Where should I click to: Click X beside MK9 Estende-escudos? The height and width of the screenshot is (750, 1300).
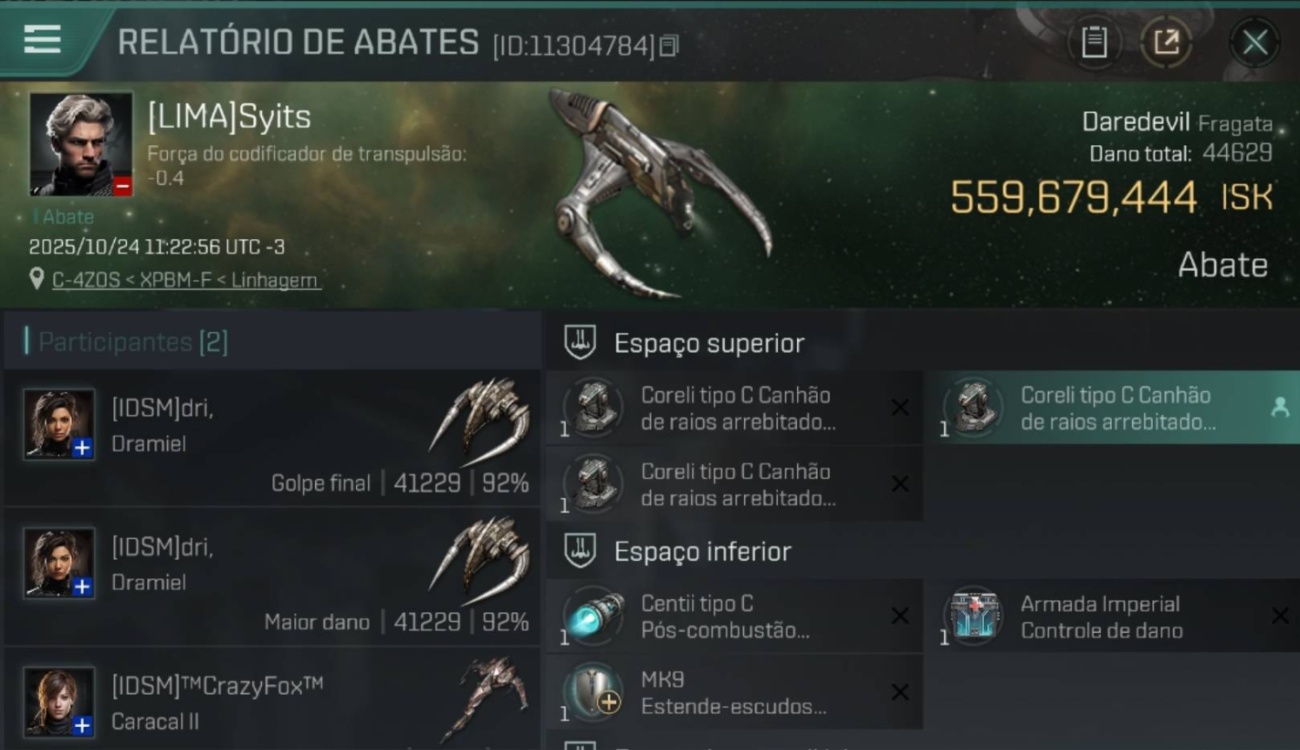point(900,692)
